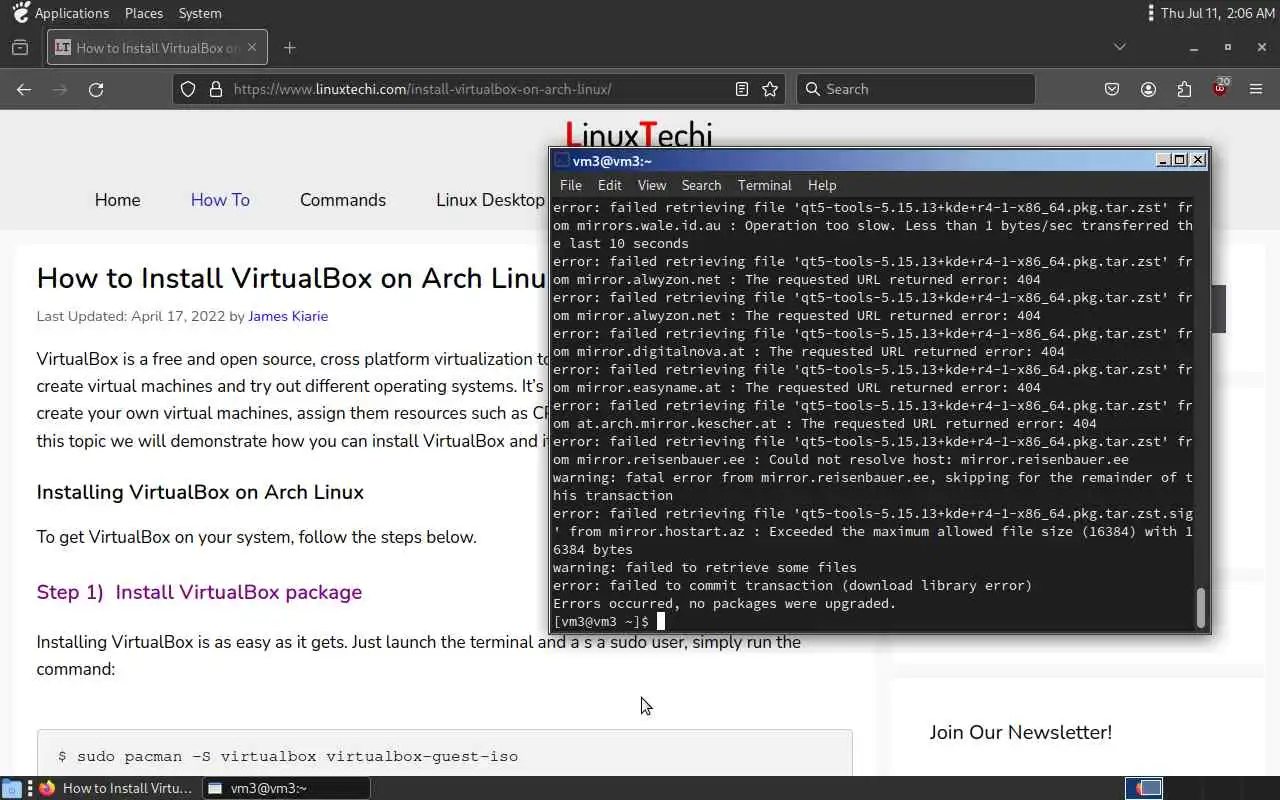This screenshot has height=800, width=1280.
Task: Open the How To nav link
Action: click(220, 200)
